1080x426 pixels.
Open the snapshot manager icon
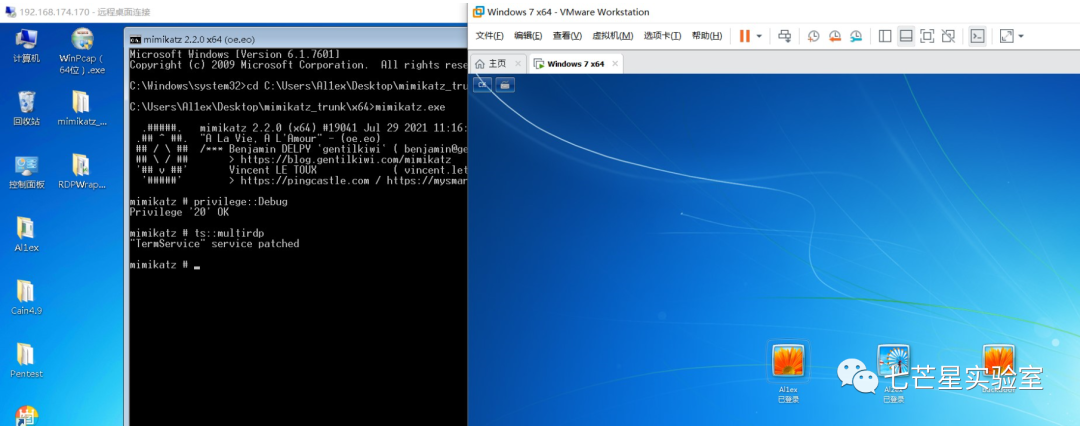[x=856, y=36]
